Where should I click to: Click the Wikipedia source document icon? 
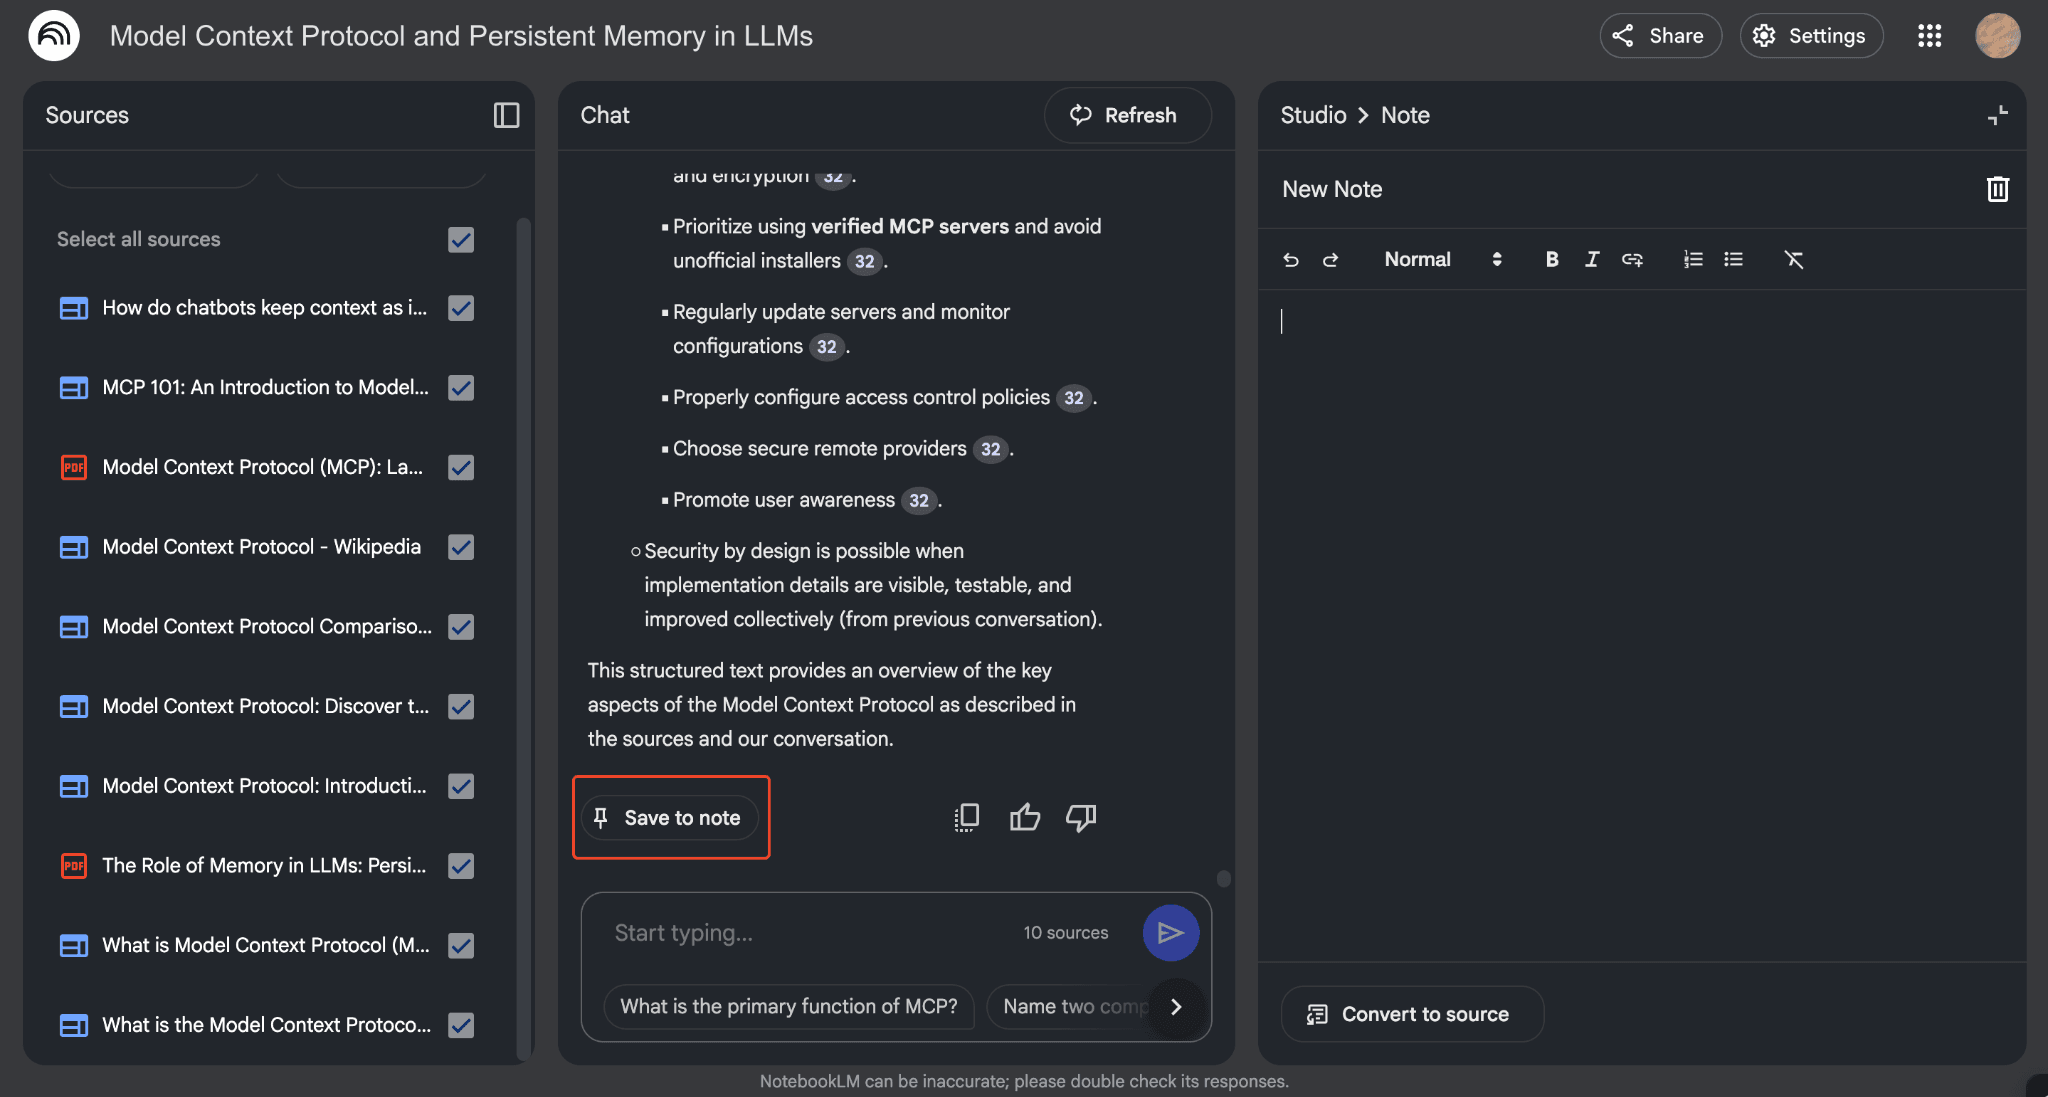click(x=74, y=547)
